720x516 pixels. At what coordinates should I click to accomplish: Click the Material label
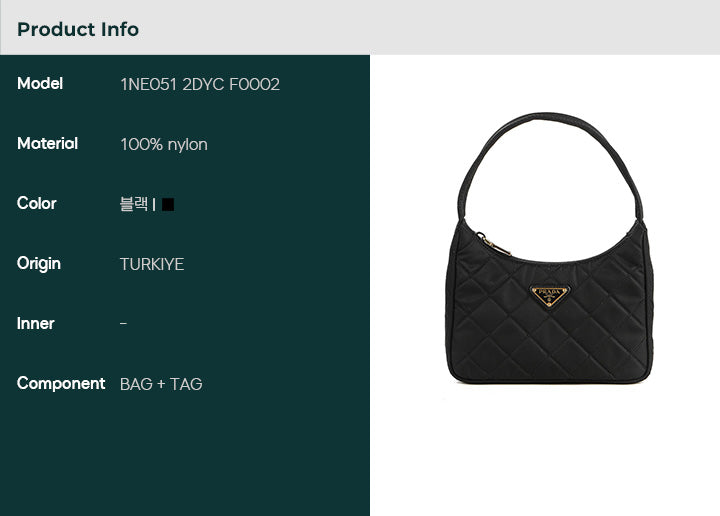[47, 143]
